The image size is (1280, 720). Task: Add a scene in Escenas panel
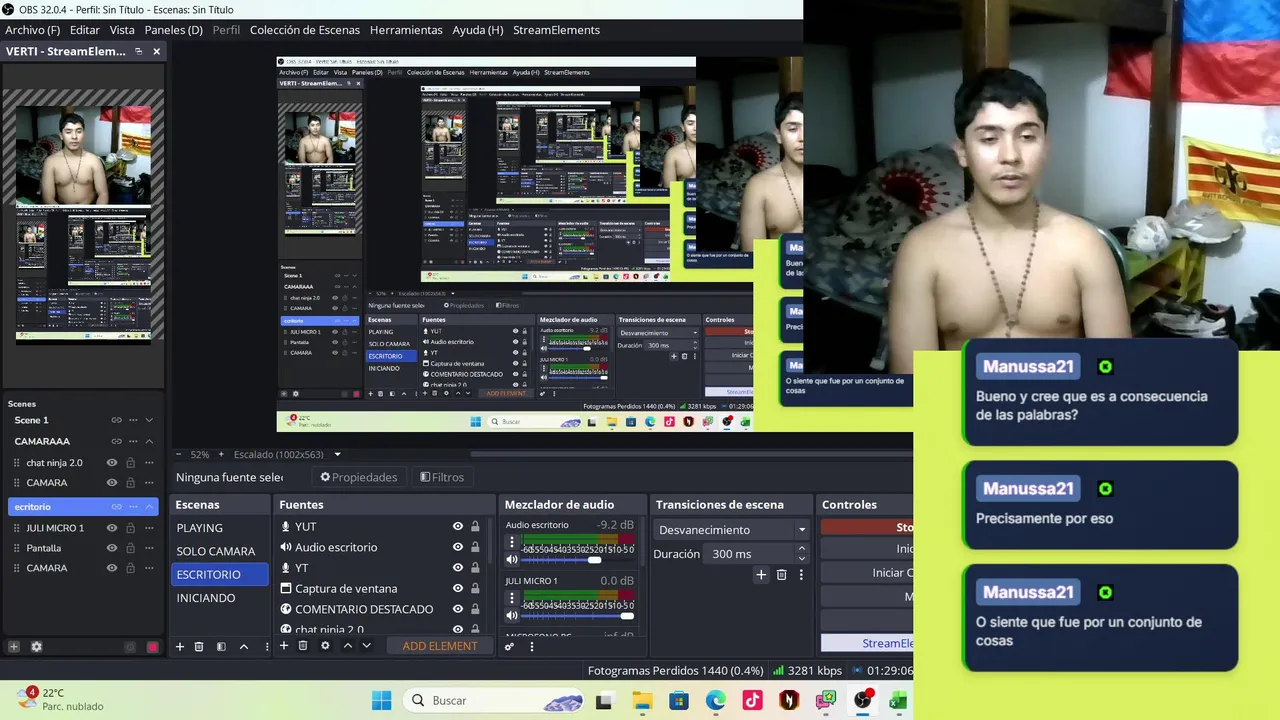coord(180,647)
